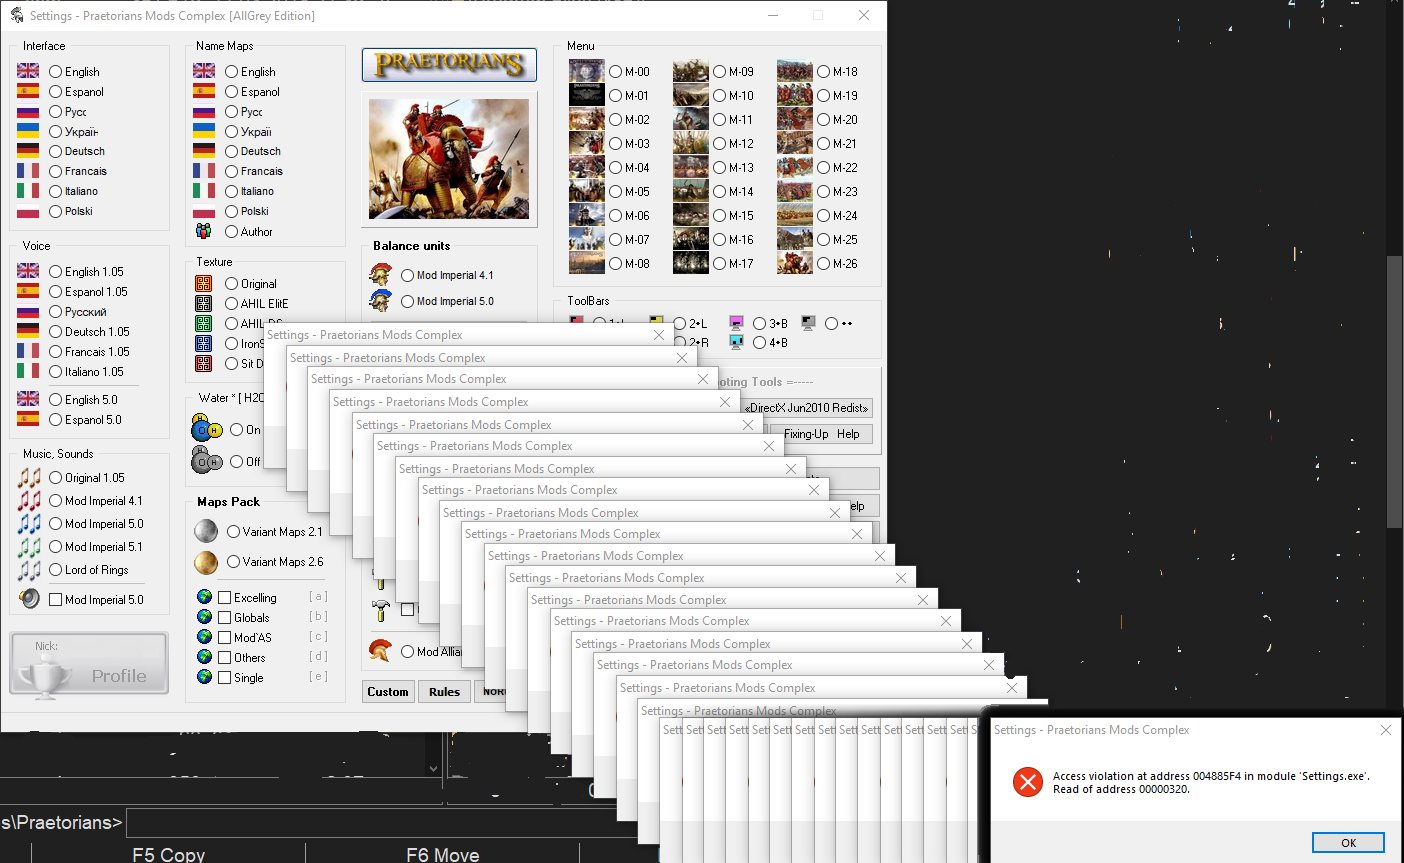Select the 3•B toolbar layout
This screenshot has width=1404, height=863.
click(x=760, y=323)
